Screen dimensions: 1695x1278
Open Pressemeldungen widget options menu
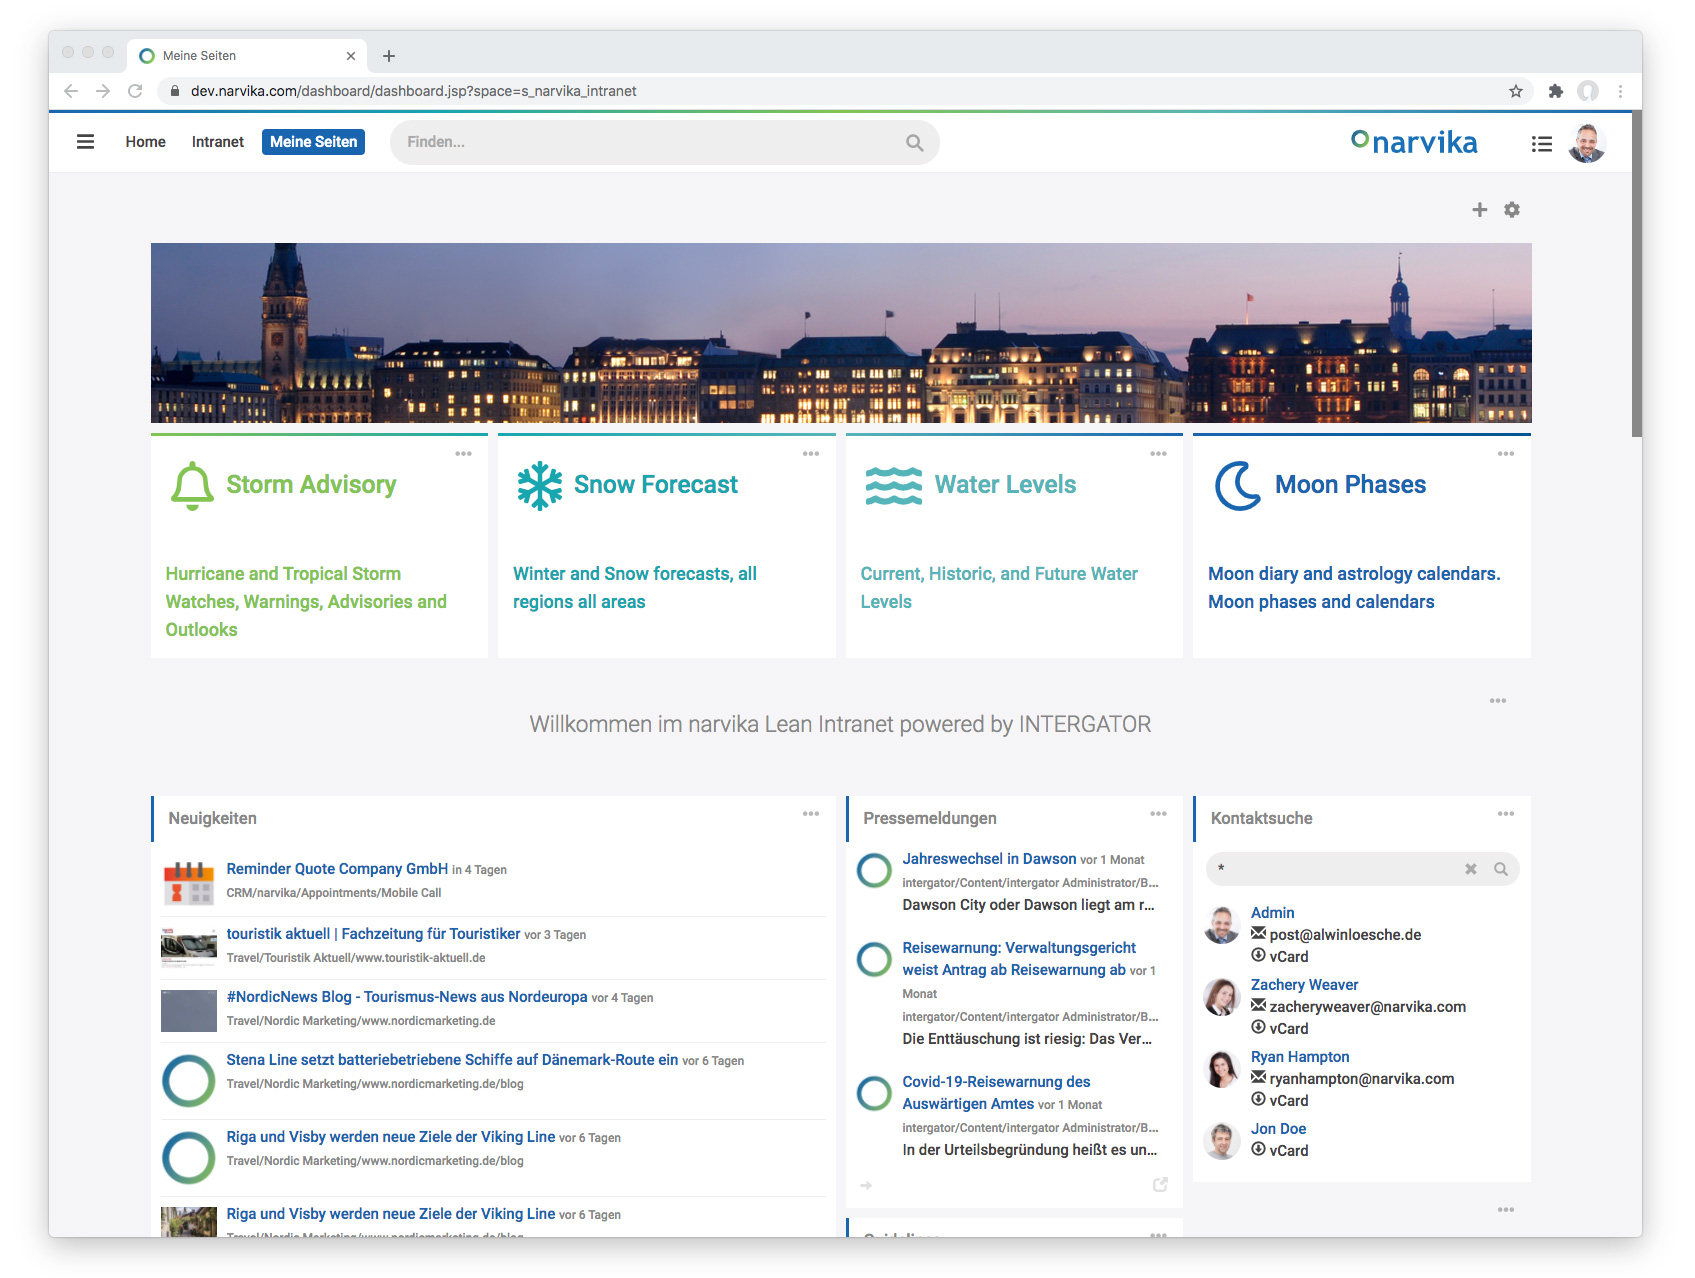coord(1158,814)
